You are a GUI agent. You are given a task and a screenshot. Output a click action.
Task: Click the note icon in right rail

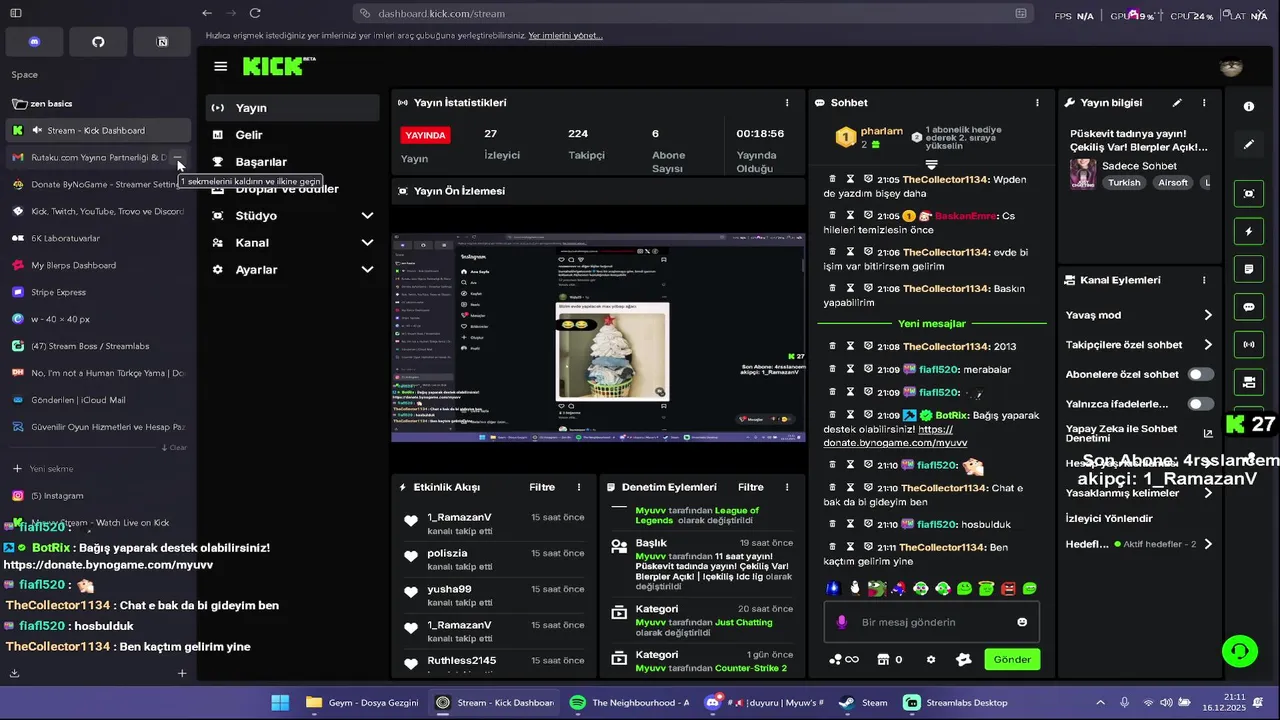pyautogui.click(x=1249, y=269)
